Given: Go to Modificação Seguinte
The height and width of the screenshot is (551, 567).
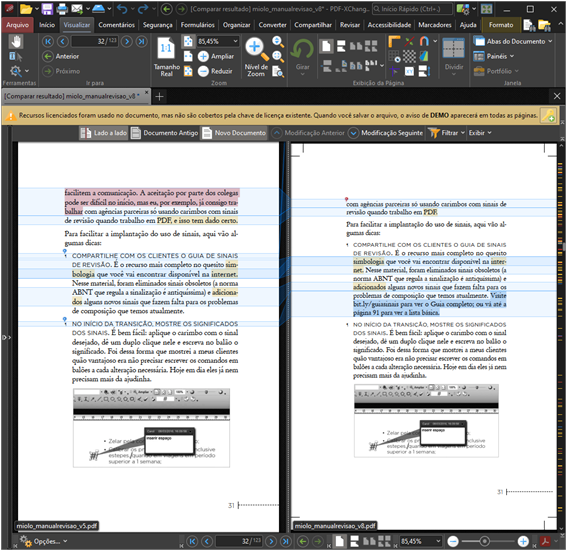Looking at the screenshot, I should pos(385,133).
